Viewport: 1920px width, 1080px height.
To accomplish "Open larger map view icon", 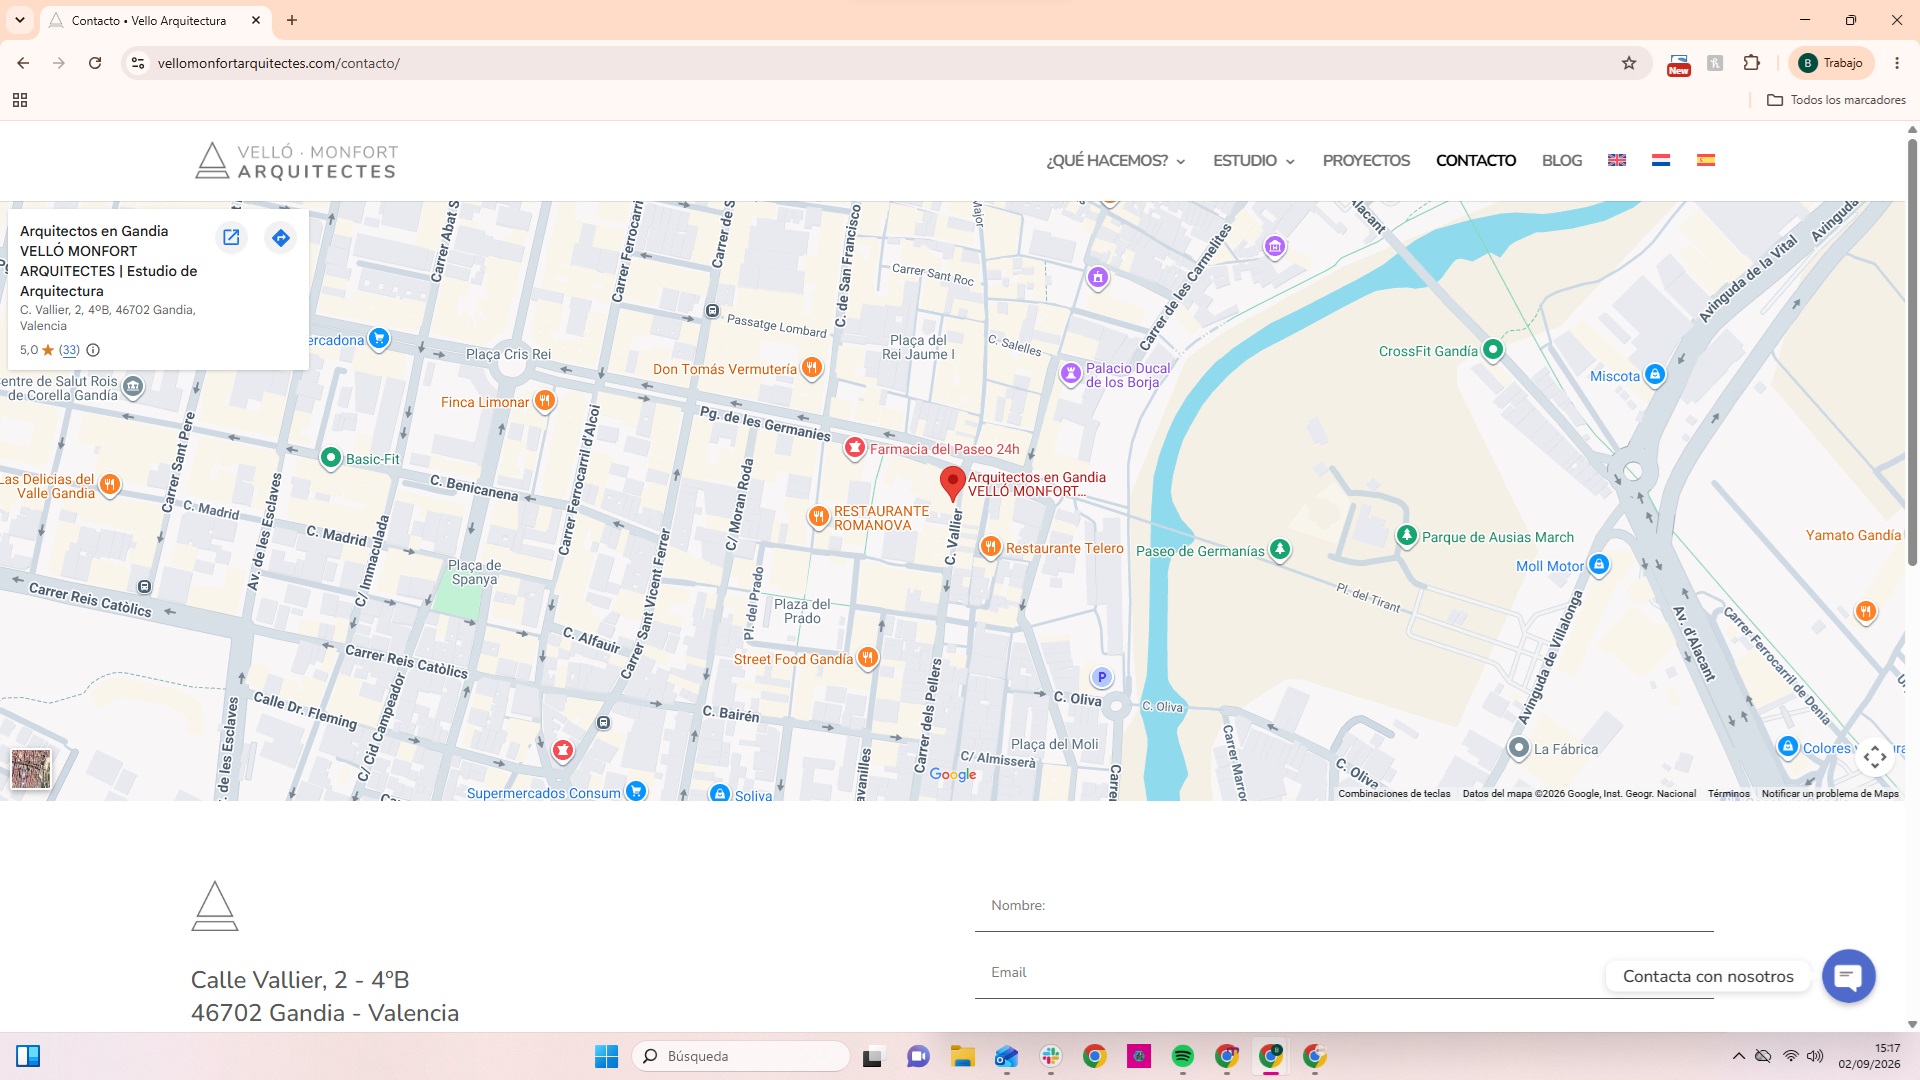I will [x=231, y=237].
